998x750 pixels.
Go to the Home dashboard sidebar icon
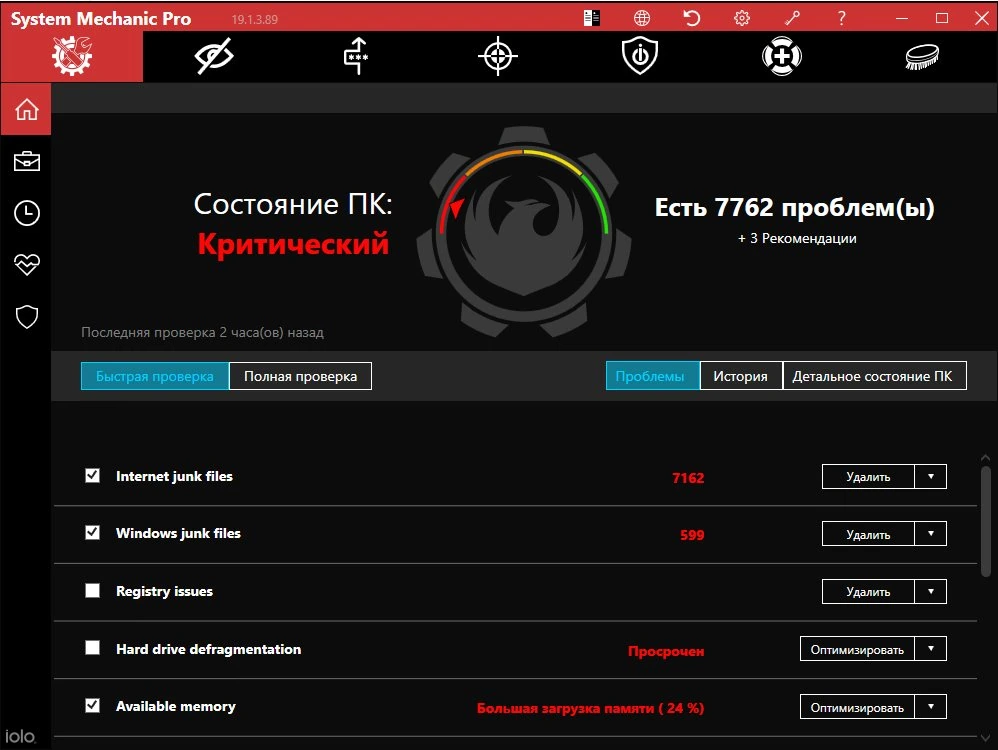click(26, 109)
